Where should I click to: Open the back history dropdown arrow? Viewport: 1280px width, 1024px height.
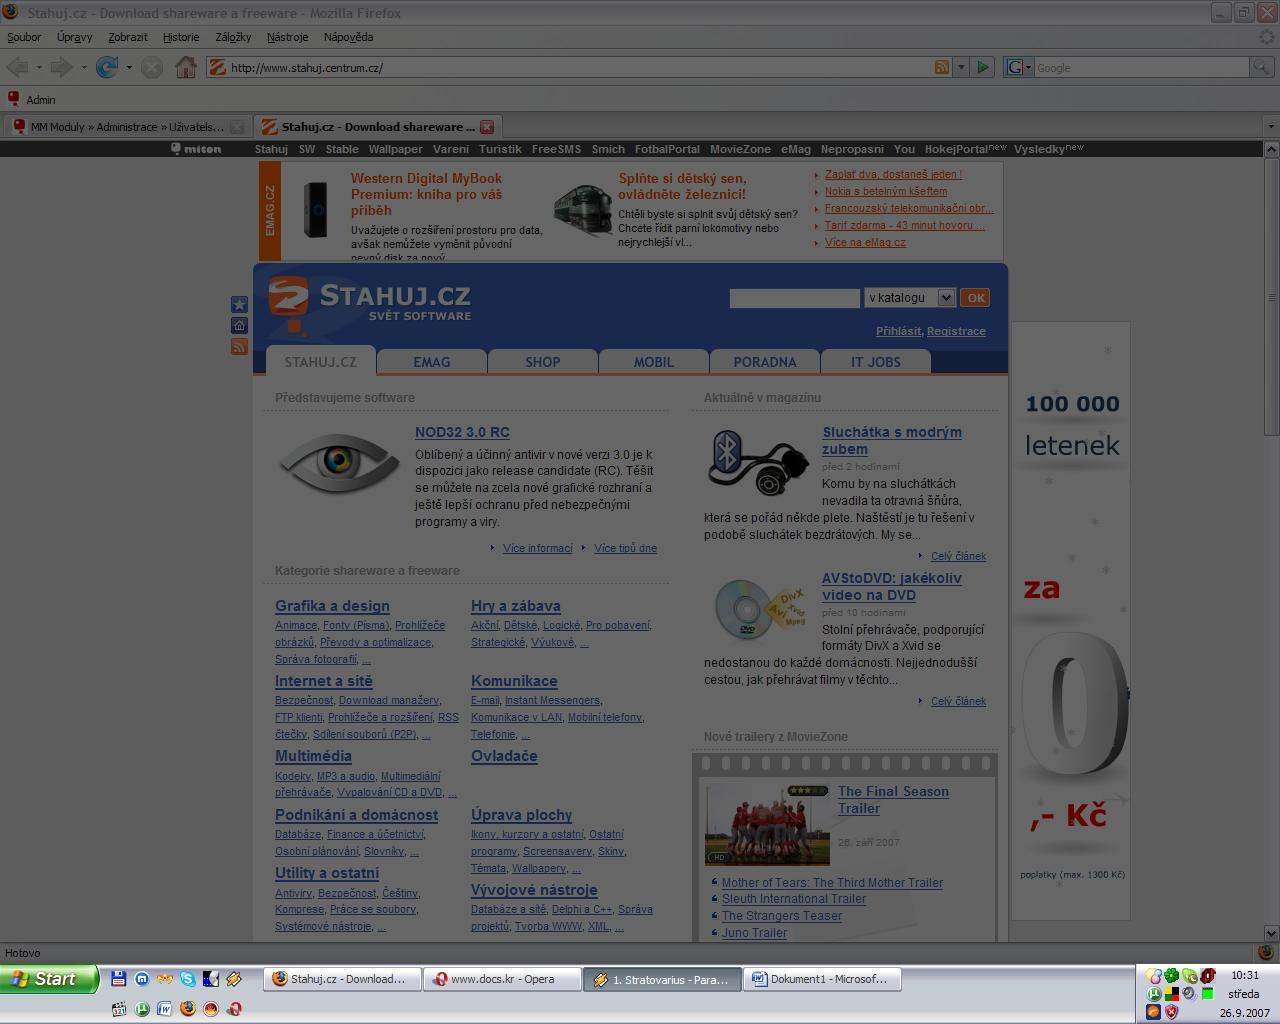pyautogui.click(x=38, y=67)
